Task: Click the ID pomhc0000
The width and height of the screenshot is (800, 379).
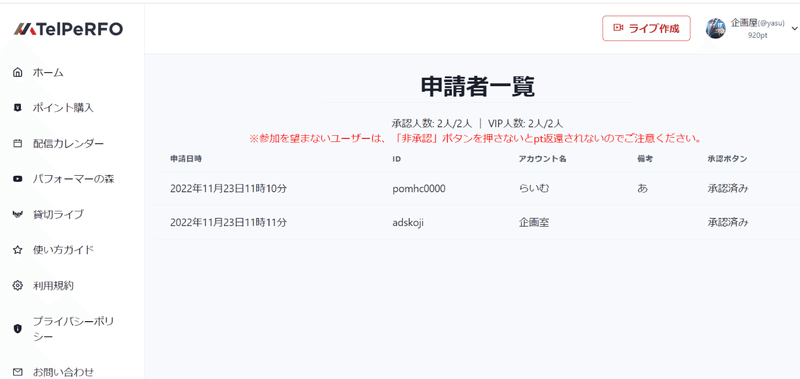Action: tap(419, 189)
